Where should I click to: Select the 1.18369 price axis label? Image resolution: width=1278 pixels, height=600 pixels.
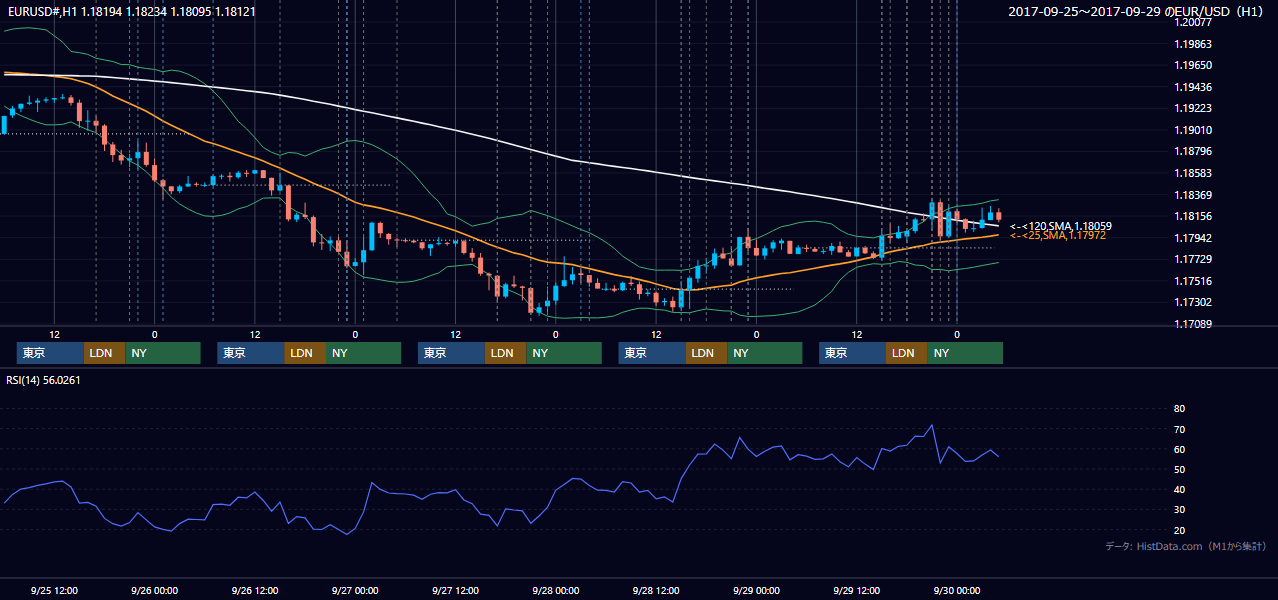[1193, 195]
